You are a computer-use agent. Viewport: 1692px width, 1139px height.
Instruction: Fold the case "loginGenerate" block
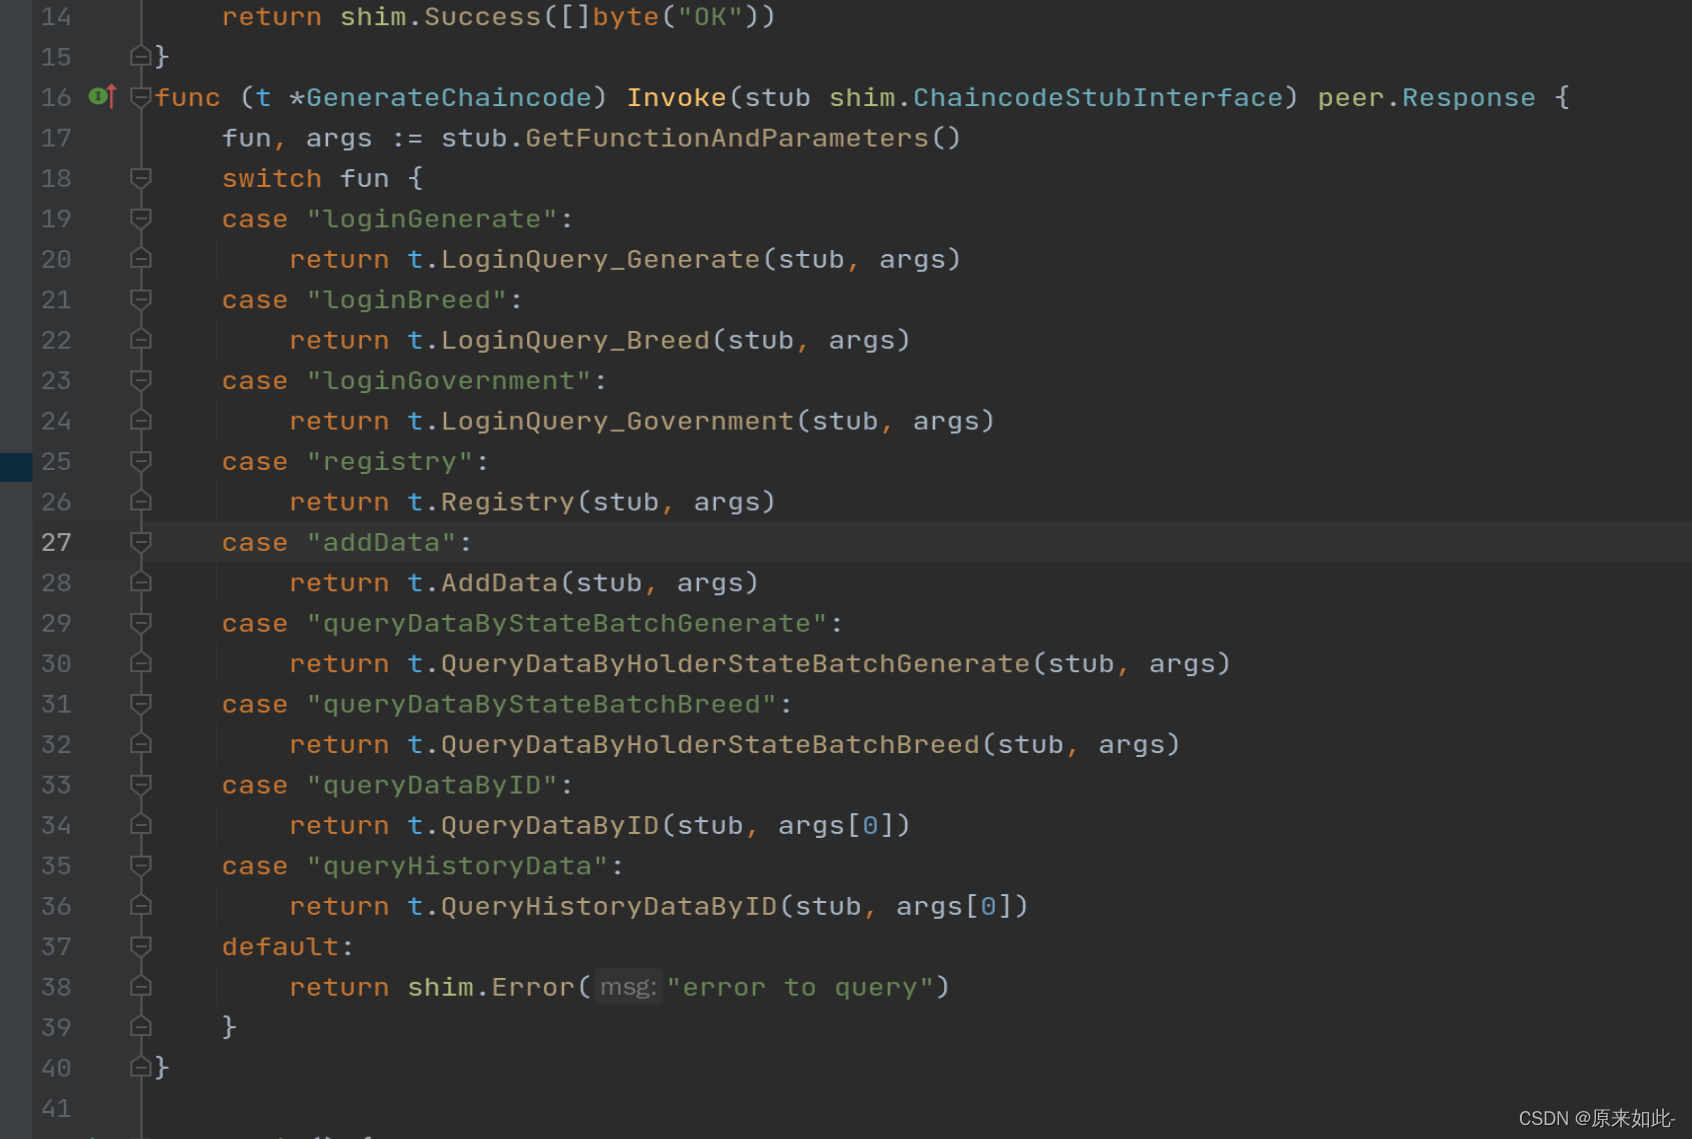tap(141, 219)
